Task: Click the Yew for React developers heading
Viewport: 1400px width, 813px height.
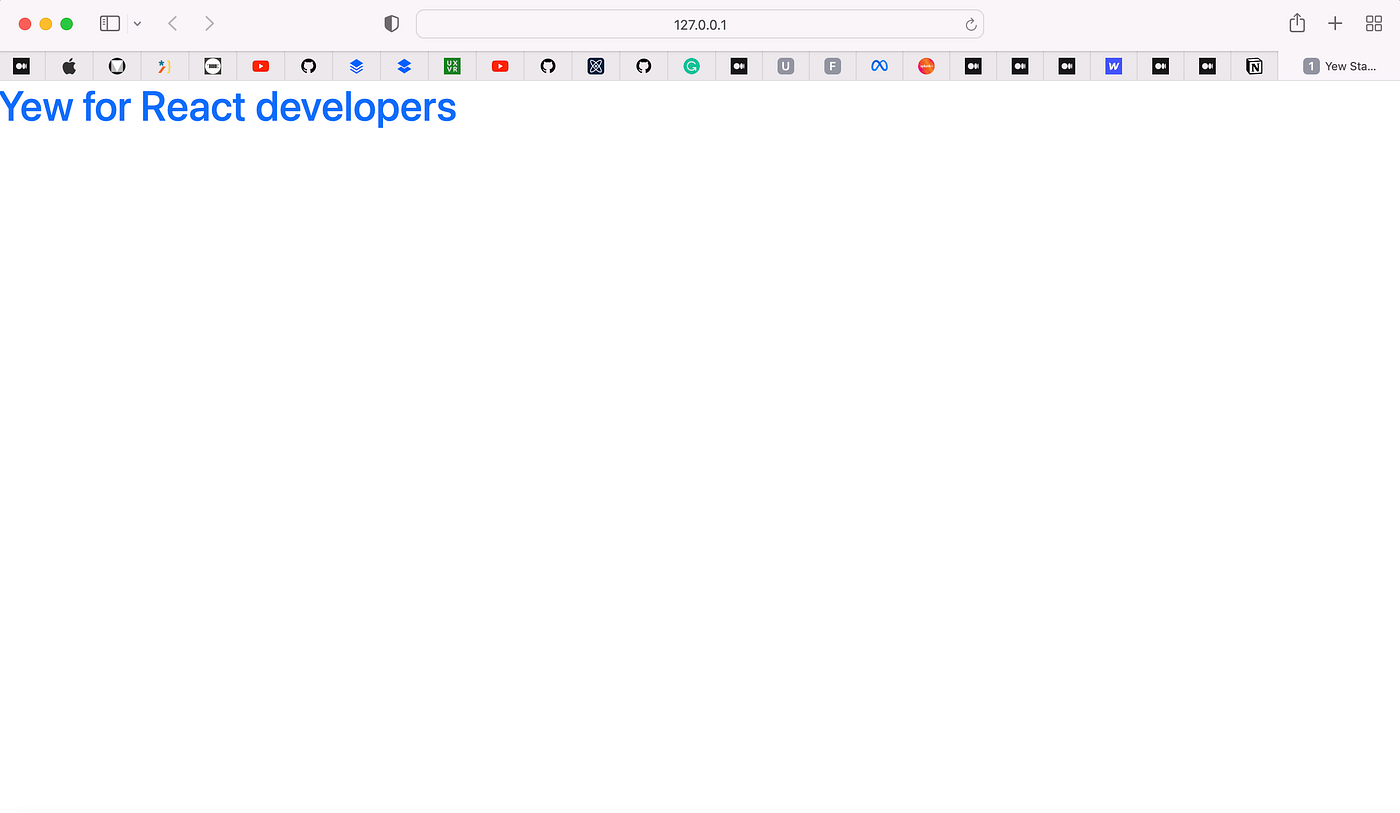Action: [x=228, y=107]
